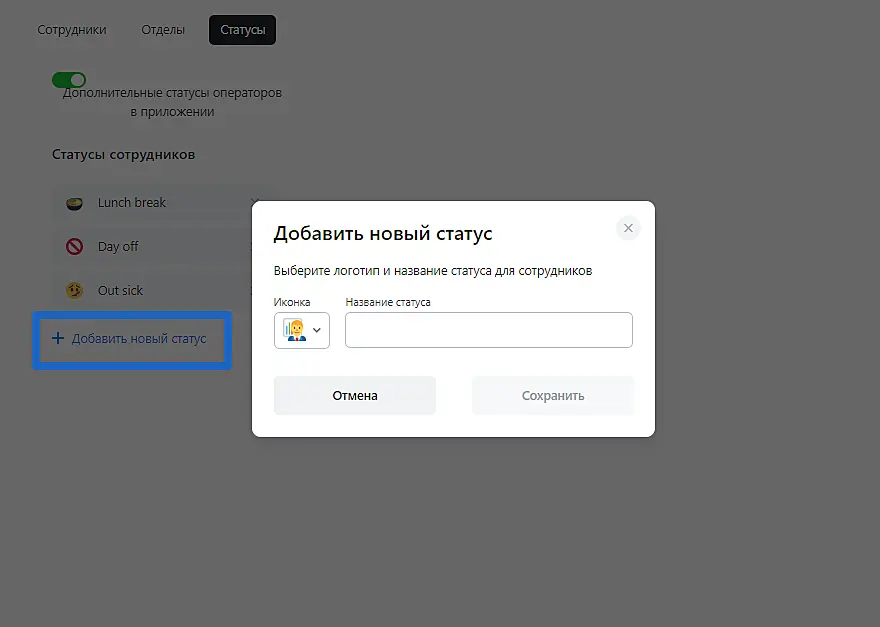This screenshot has height=627, width=880.
Task: Toggle Дополнительные статусы операторов switch off
Action: tap(69, 80)
